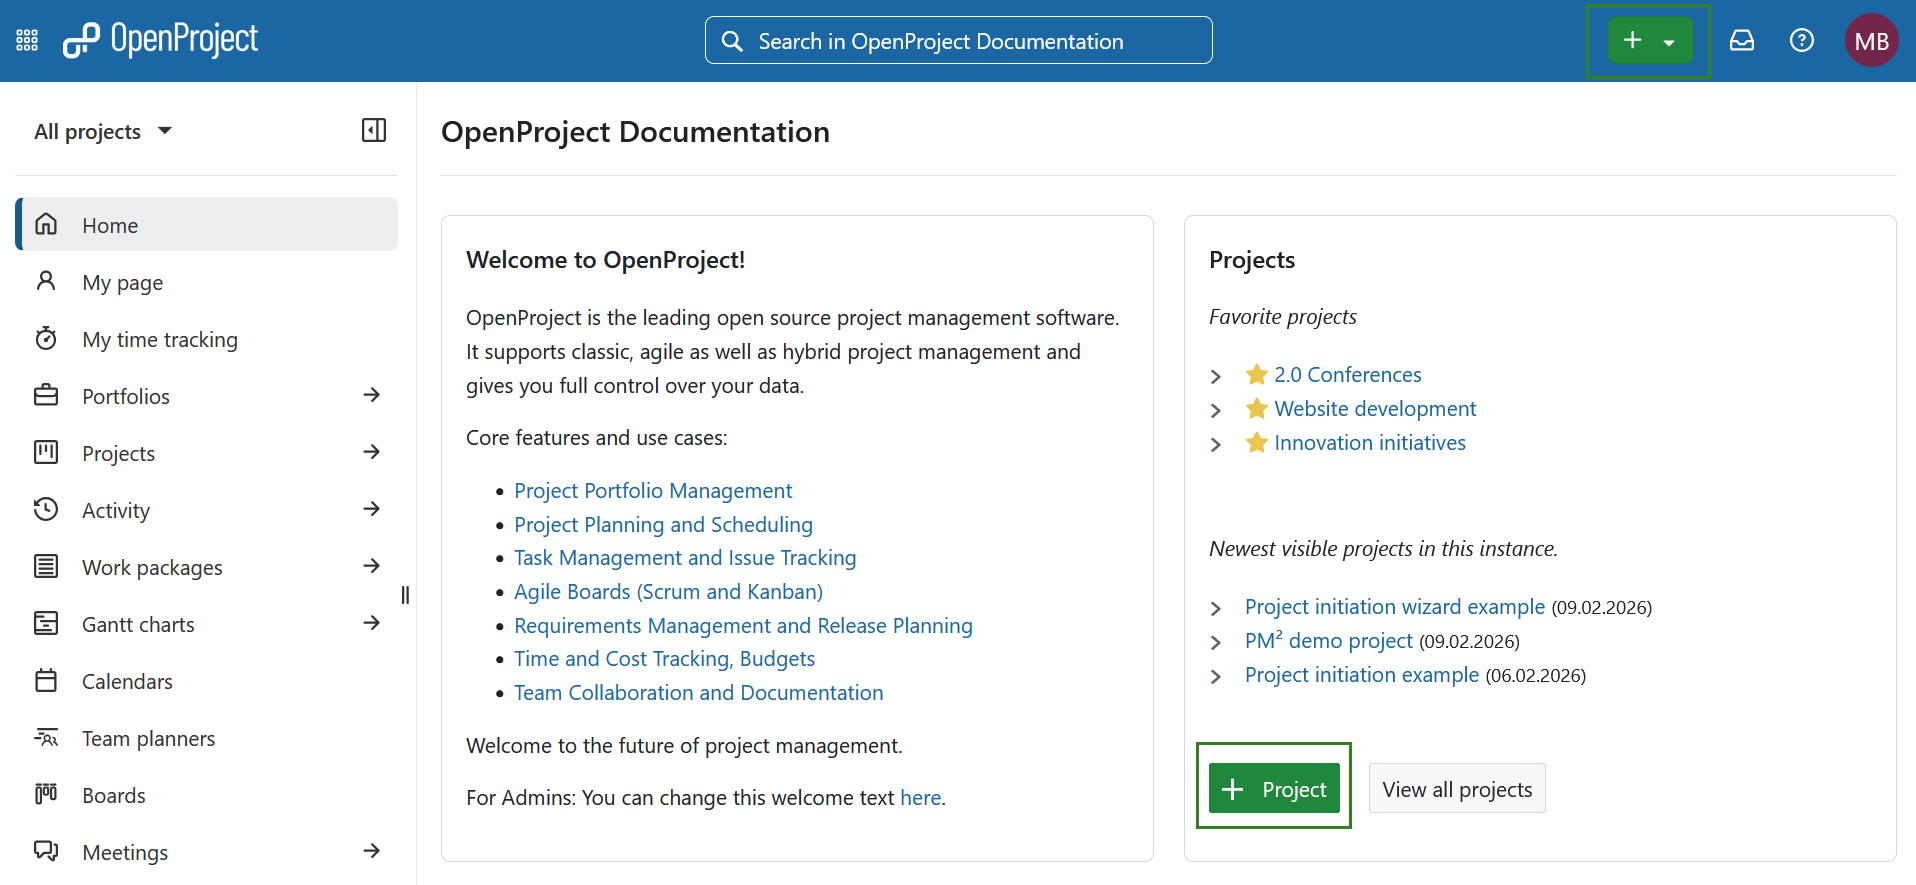Select Home in the sidebar
Screen dimensions: 1916x885
[207, 224]
